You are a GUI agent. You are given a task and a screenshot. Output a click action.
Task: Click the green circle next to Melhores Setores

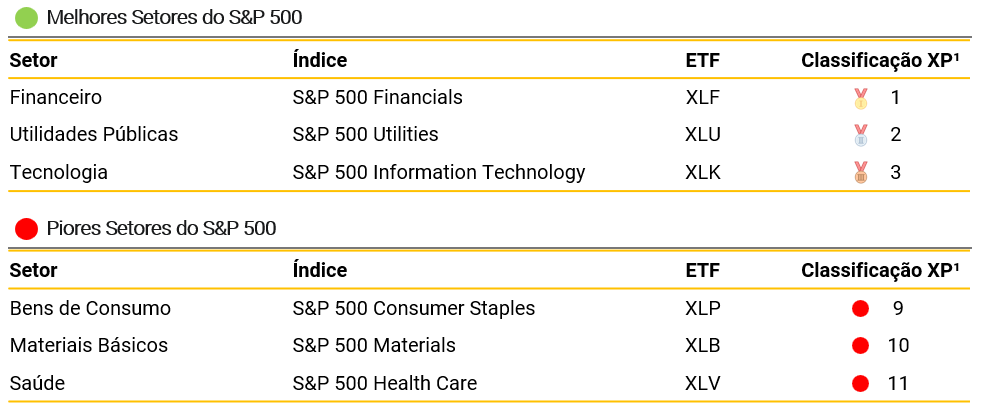27,18
